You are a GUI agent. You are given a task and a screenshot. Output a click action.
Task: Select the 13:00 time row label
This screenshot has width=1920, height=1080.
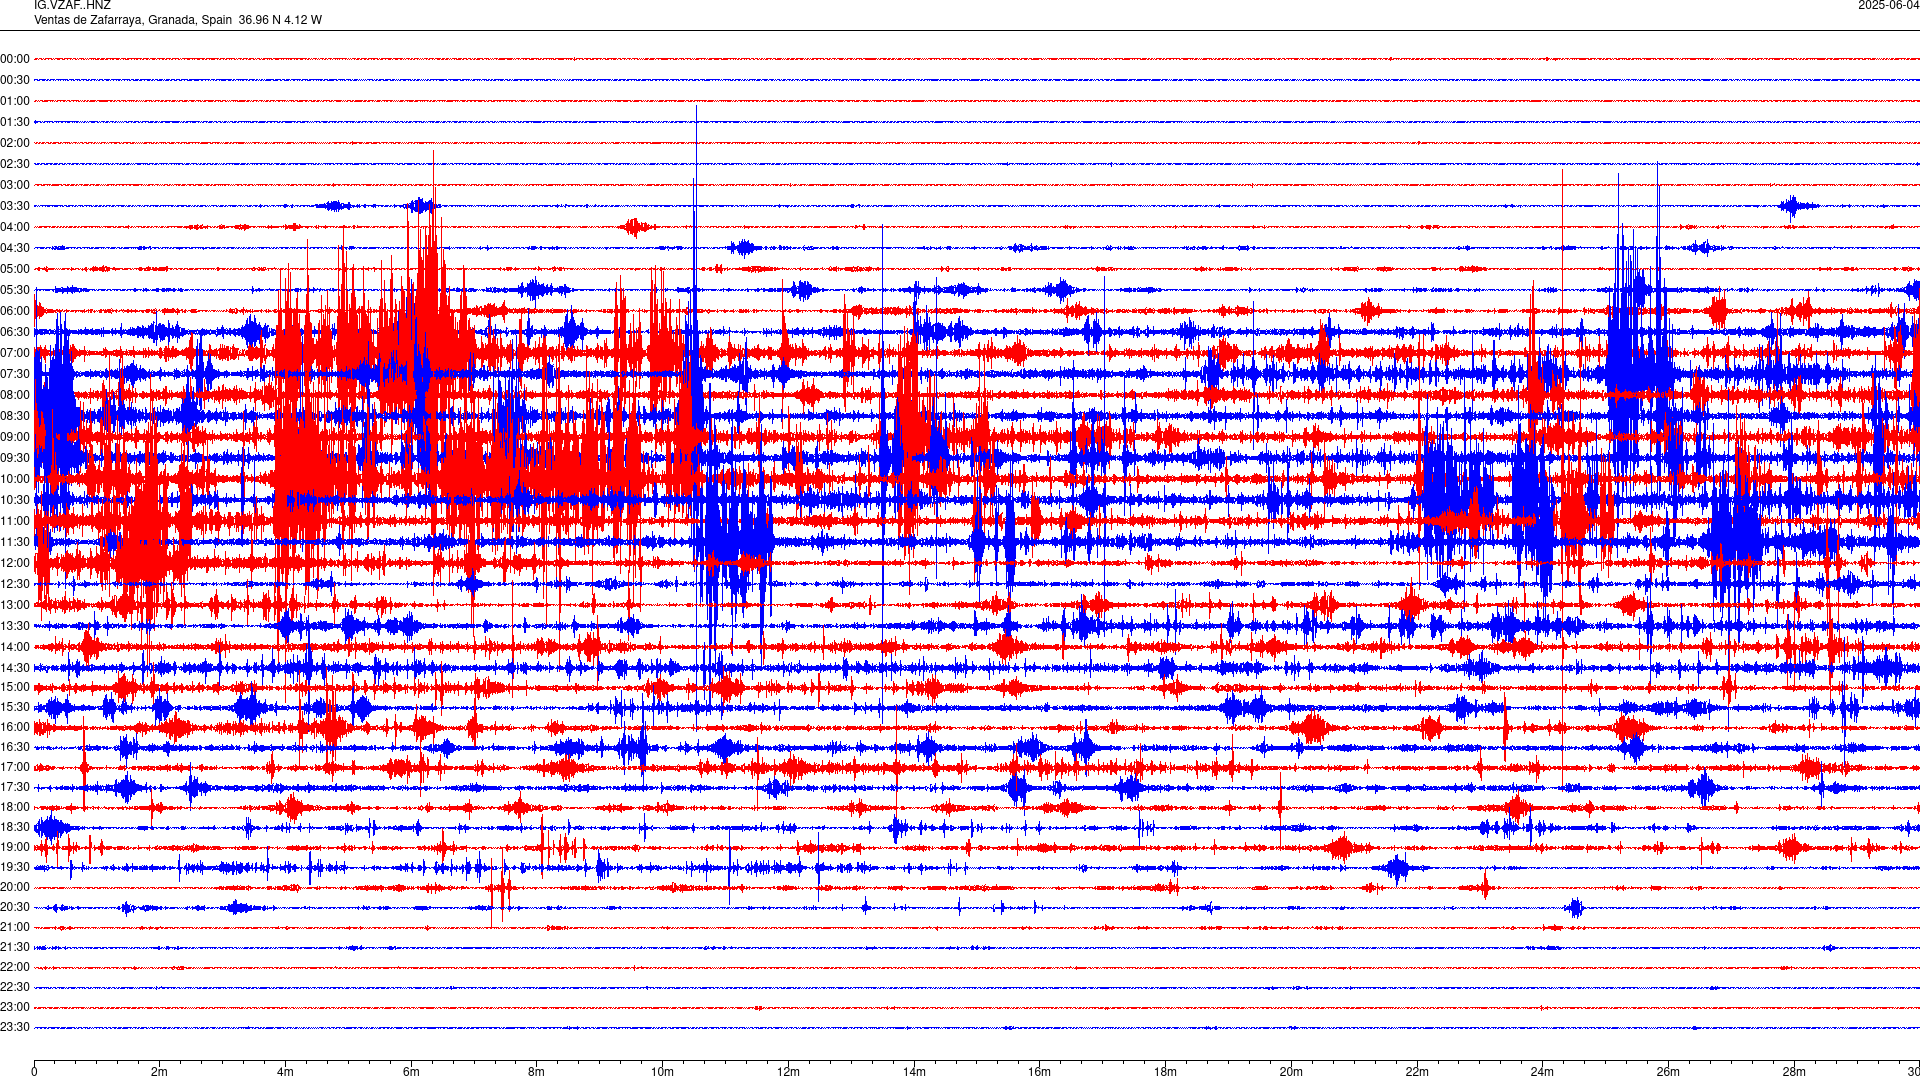coord(15,605)
